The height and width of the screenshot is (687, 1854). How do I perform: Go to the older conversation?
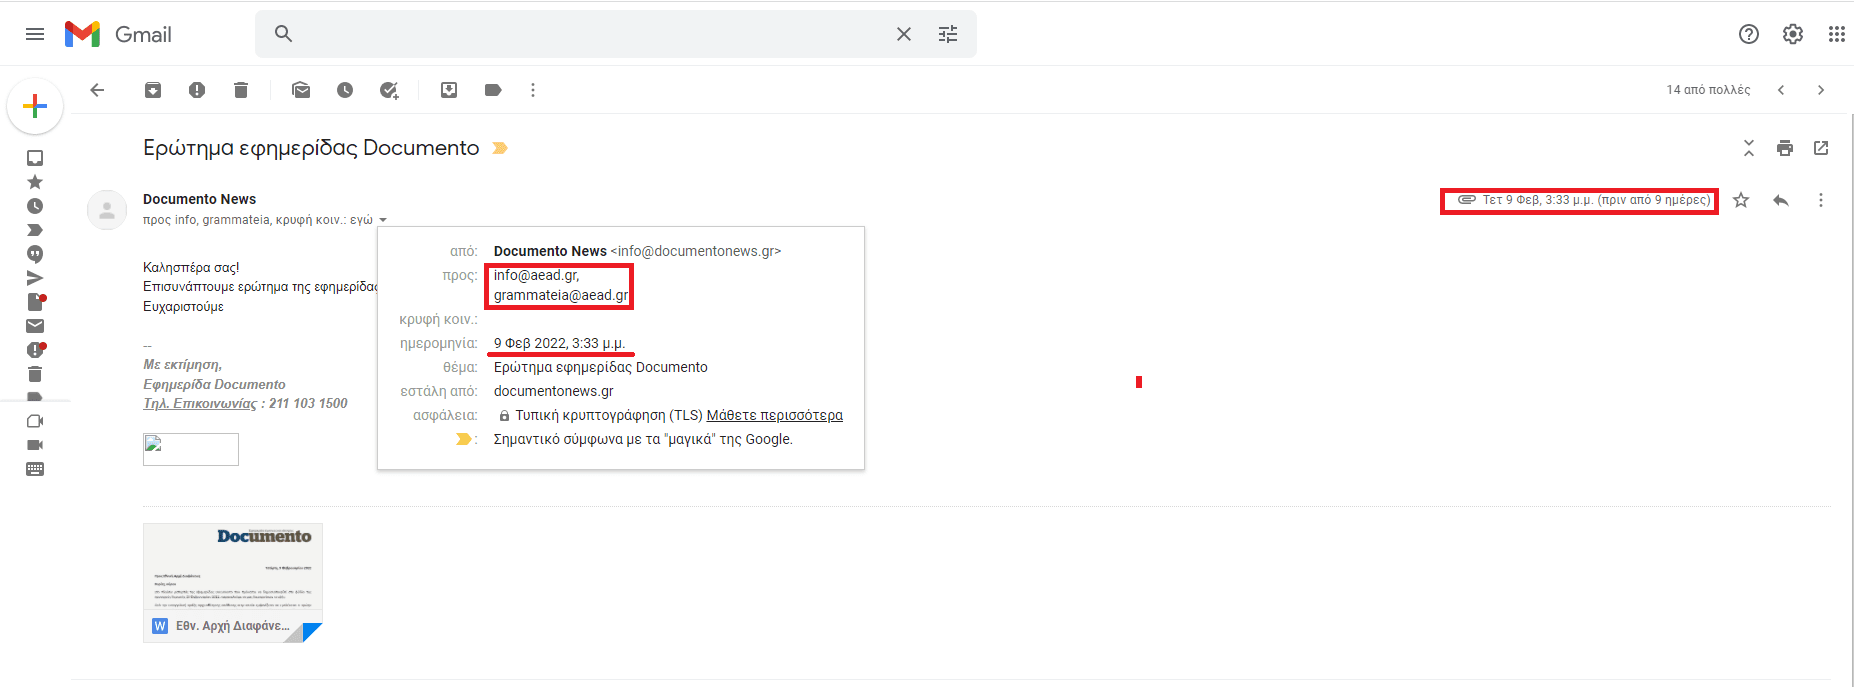pyautogui.click(x=1821, y=90)
